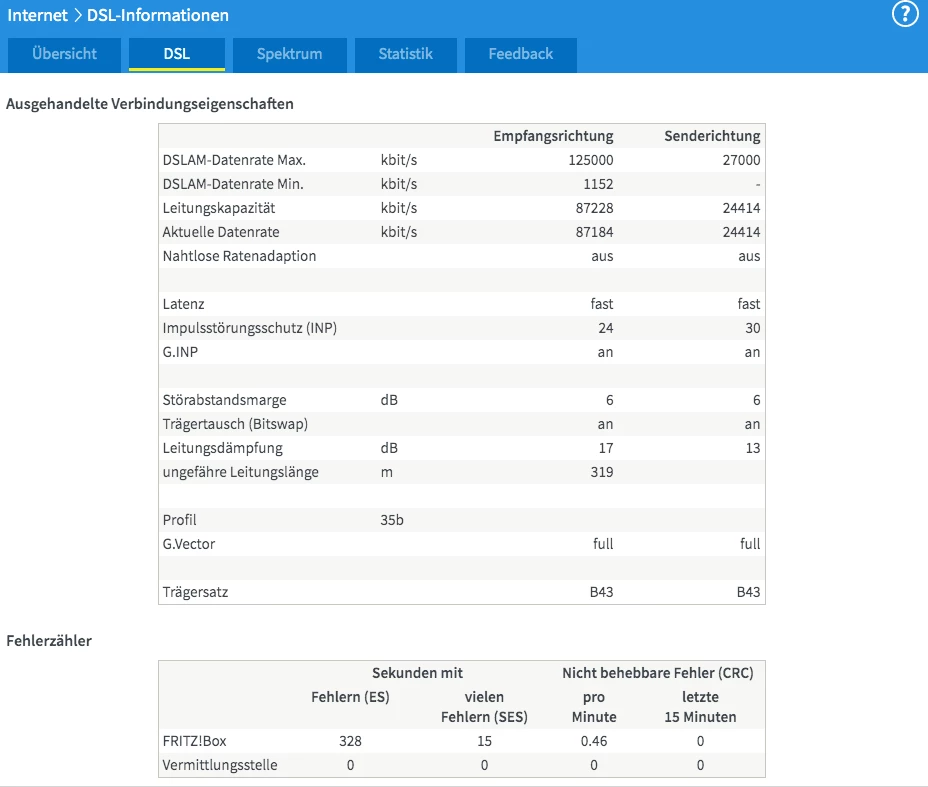Screen dimensions: 928x787
Task: Open the Spektrum tab
Action: (290, 54)
